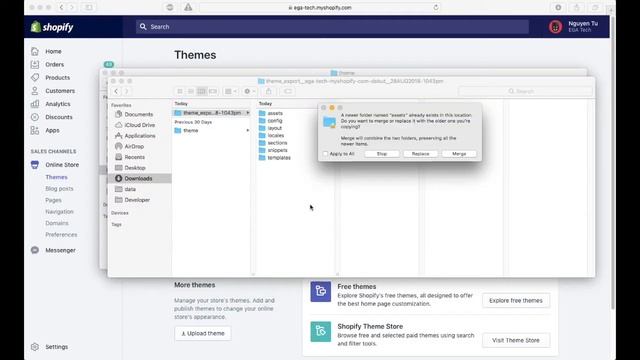This screenshot has height=360, width=640.
Task: Select AirDrop in Finder sidebar
Action: (x=134, y=146)
